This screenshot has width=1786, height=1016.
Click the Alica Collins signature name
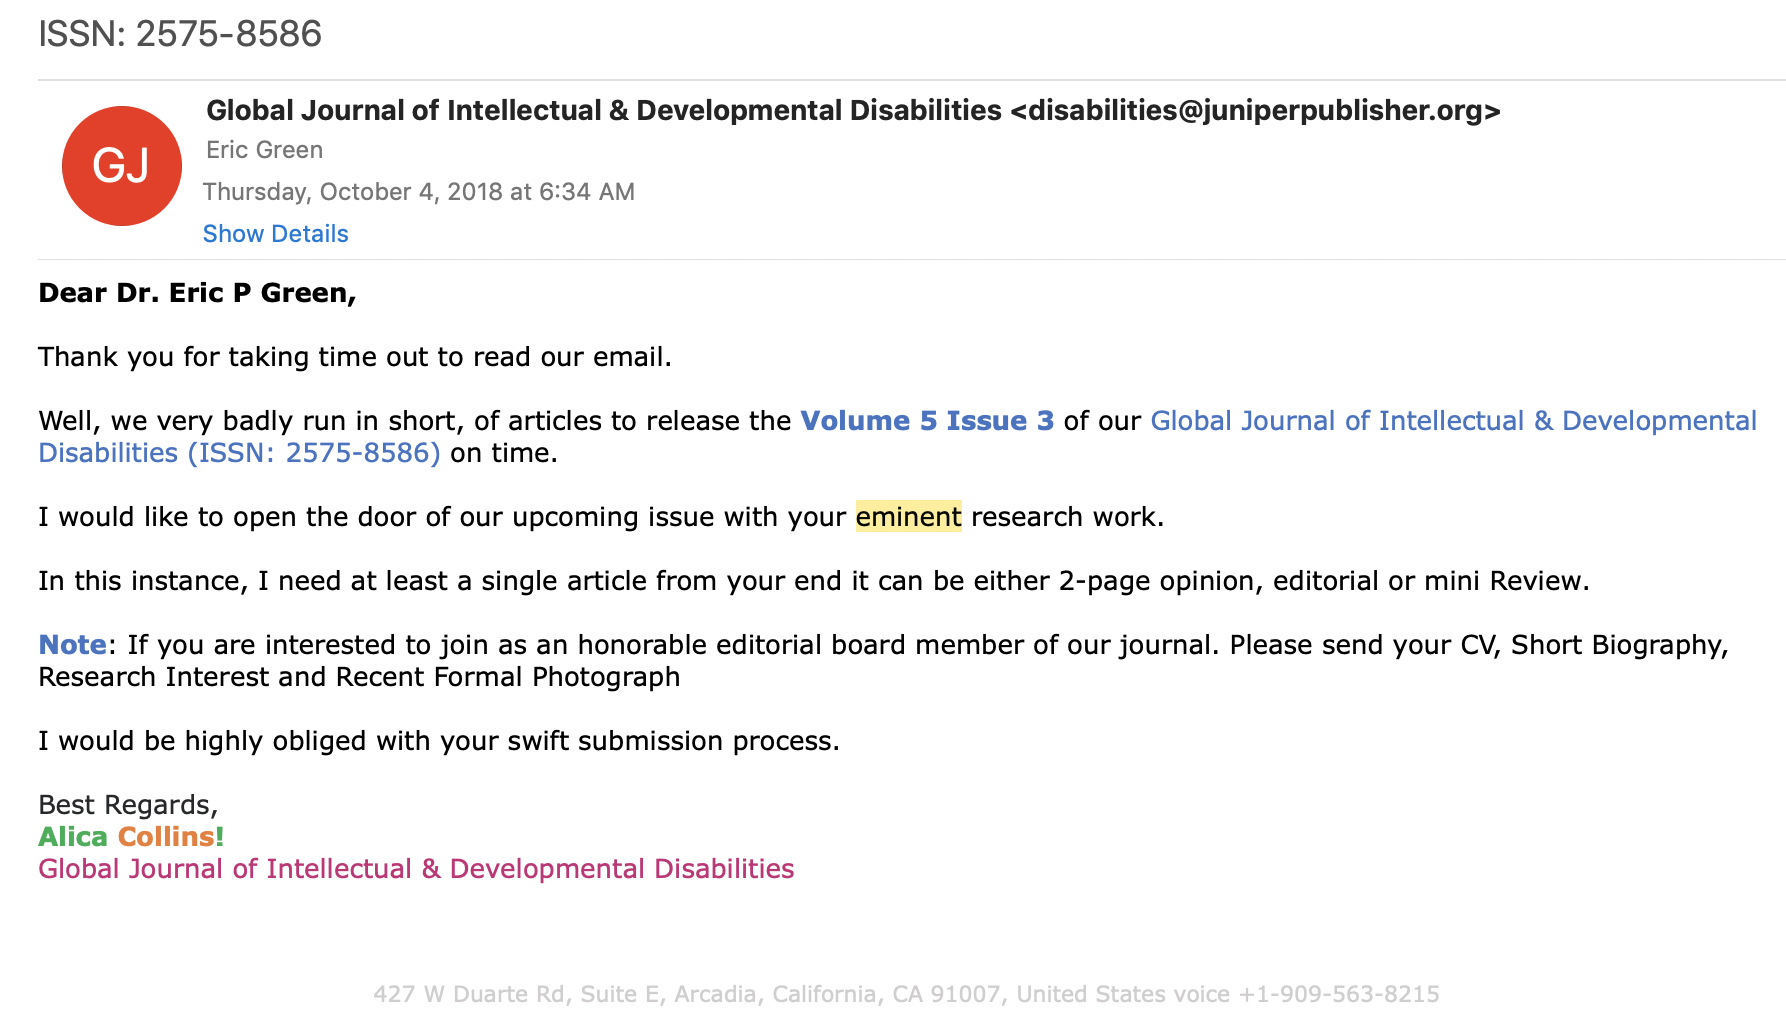[x=131, y=837]
